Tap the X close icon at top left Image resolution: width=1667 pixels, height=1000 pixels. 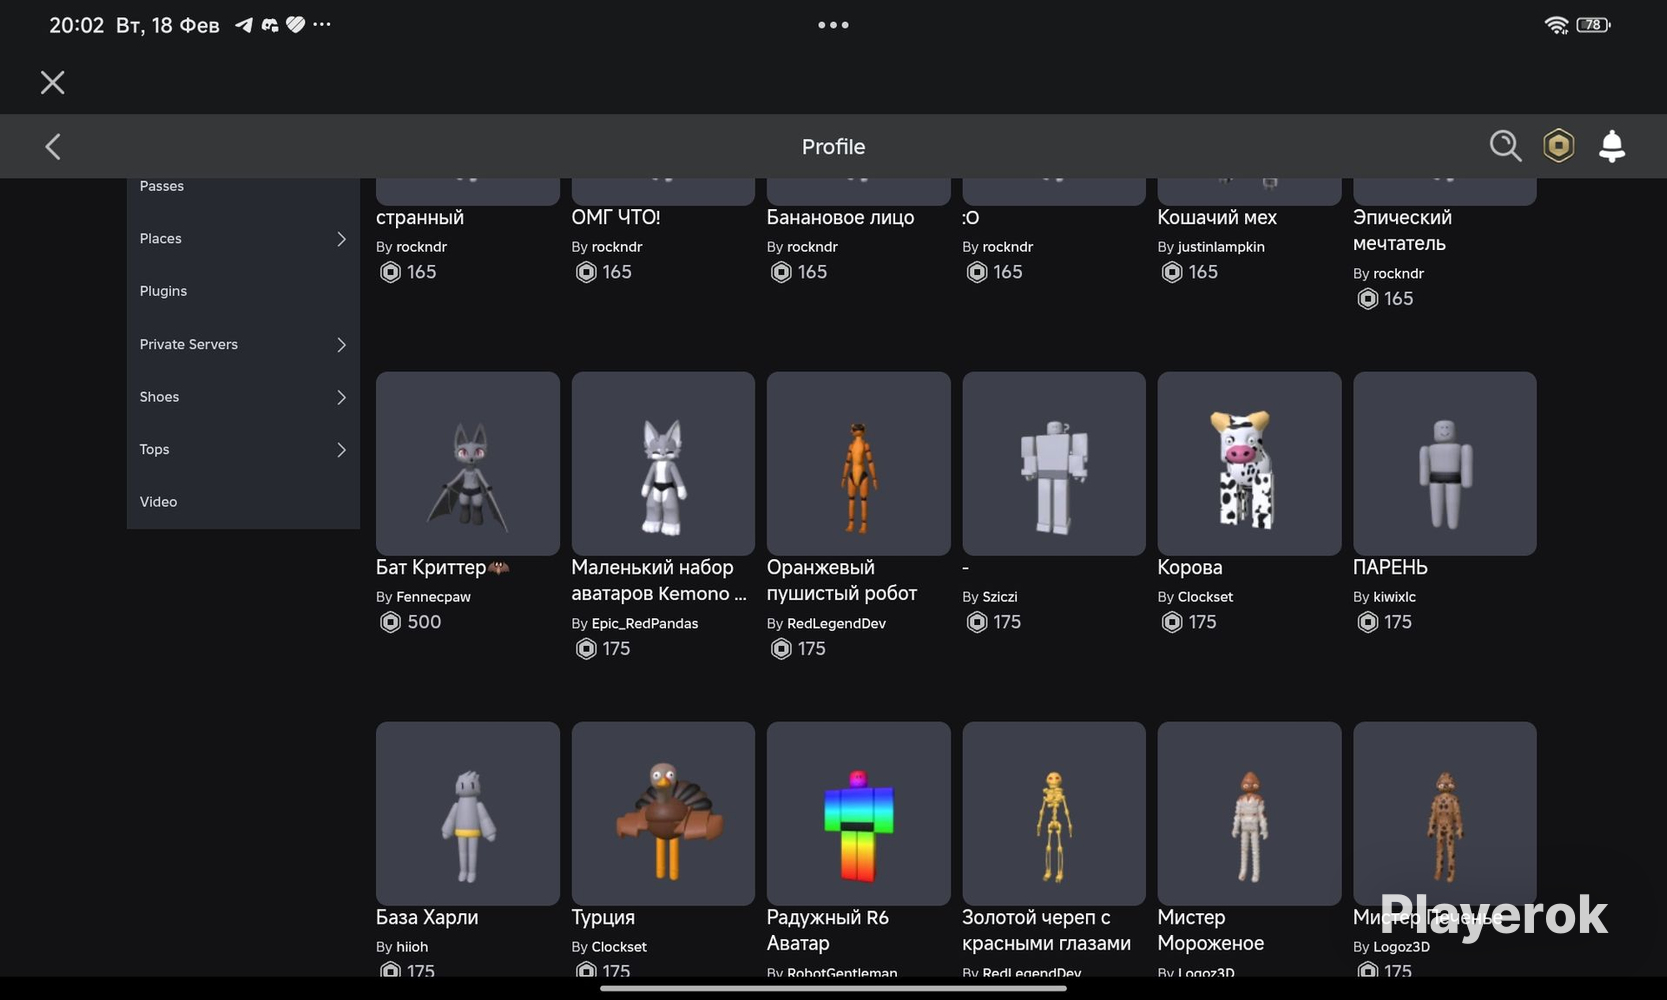click(x=53, y=82)
